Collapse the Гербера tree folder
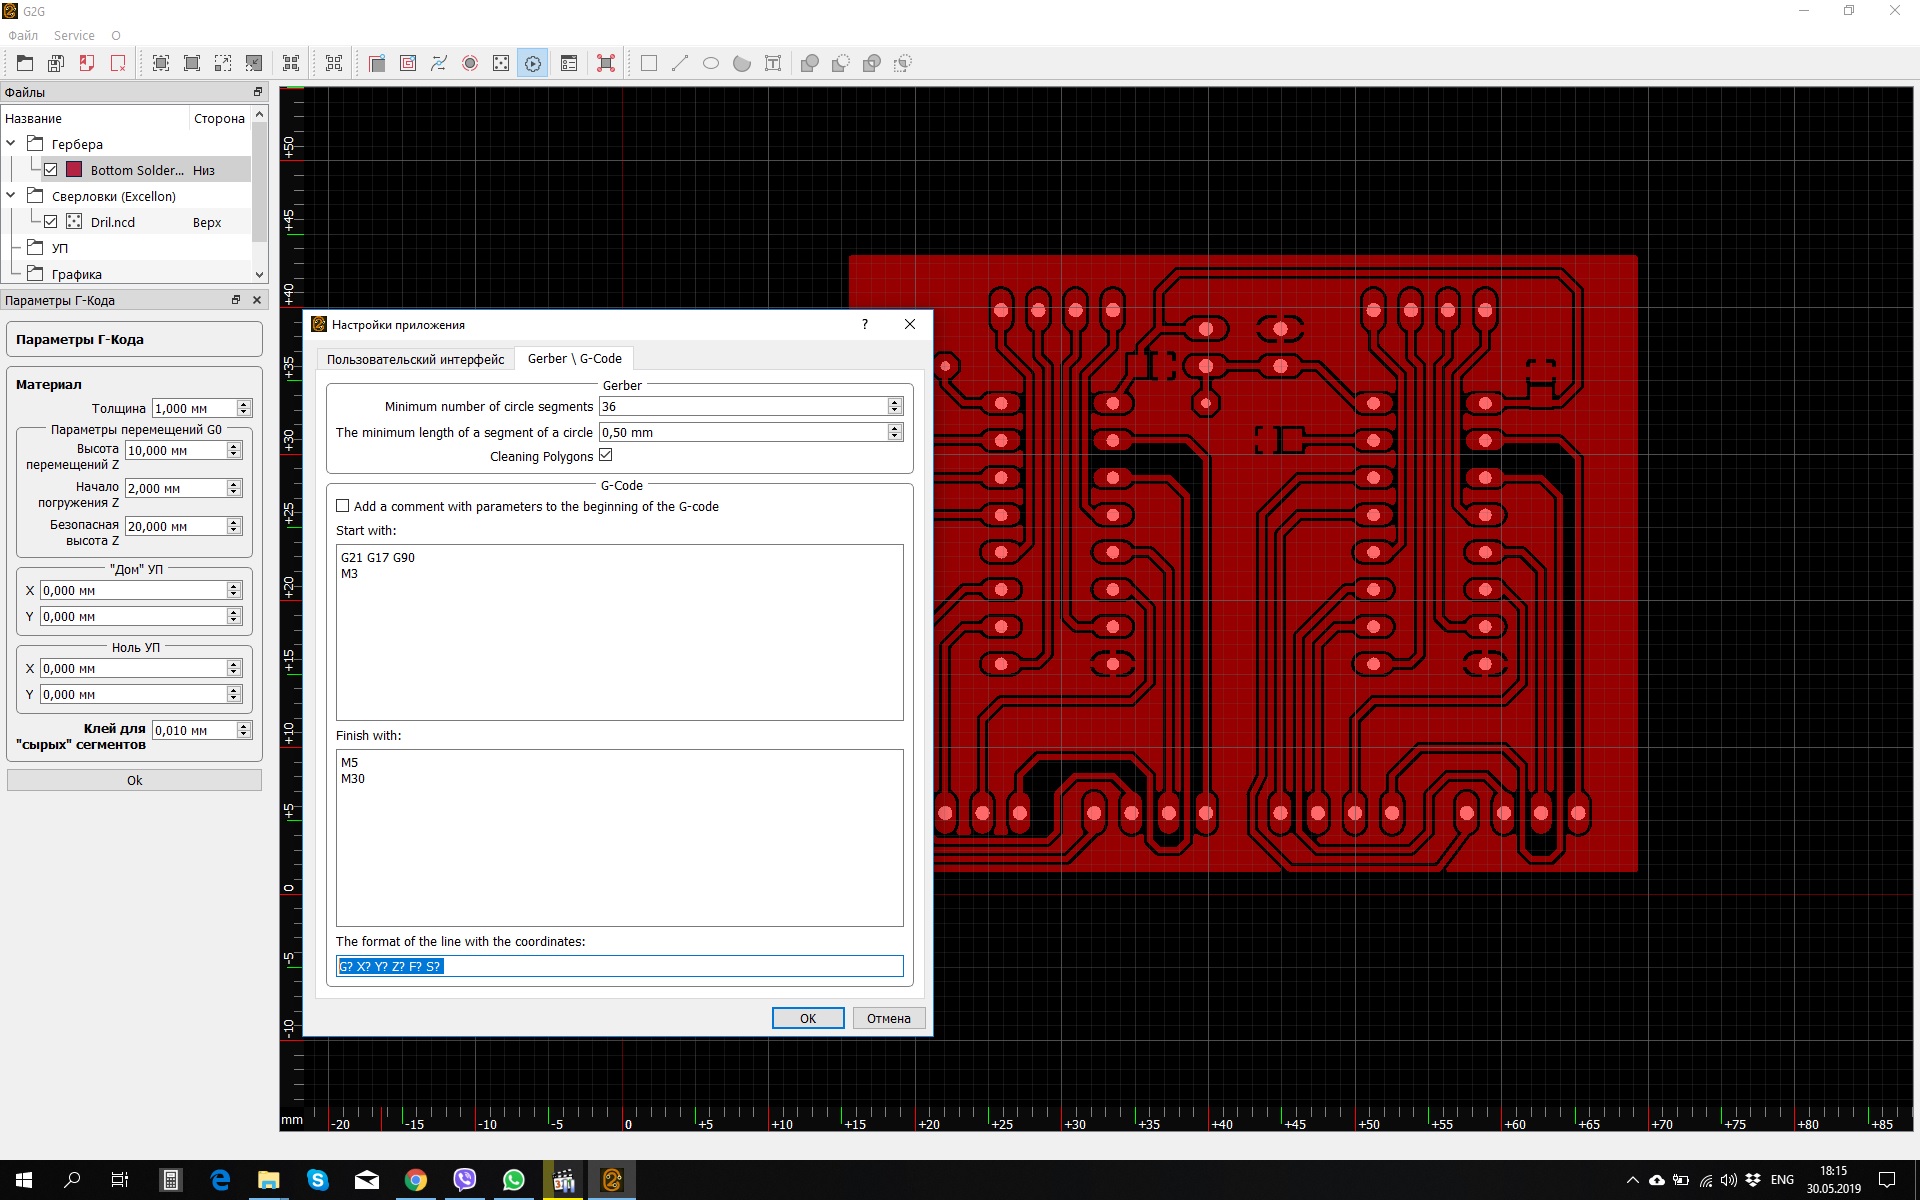 11,143
